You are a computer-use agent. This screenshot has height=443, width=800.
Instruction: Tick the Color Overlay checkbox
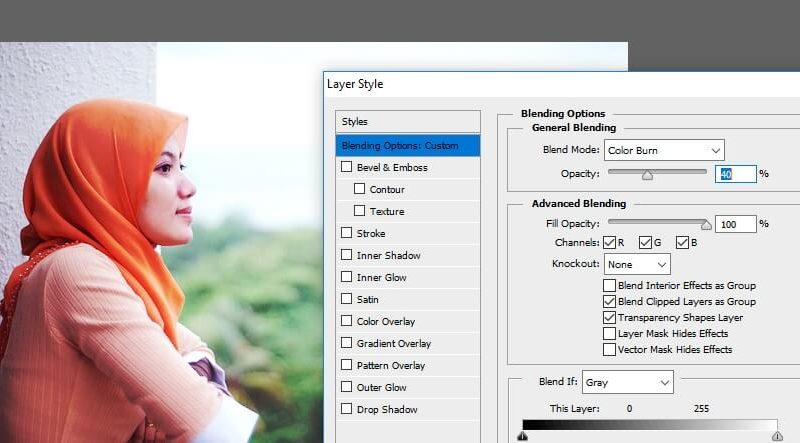point(346,321)
